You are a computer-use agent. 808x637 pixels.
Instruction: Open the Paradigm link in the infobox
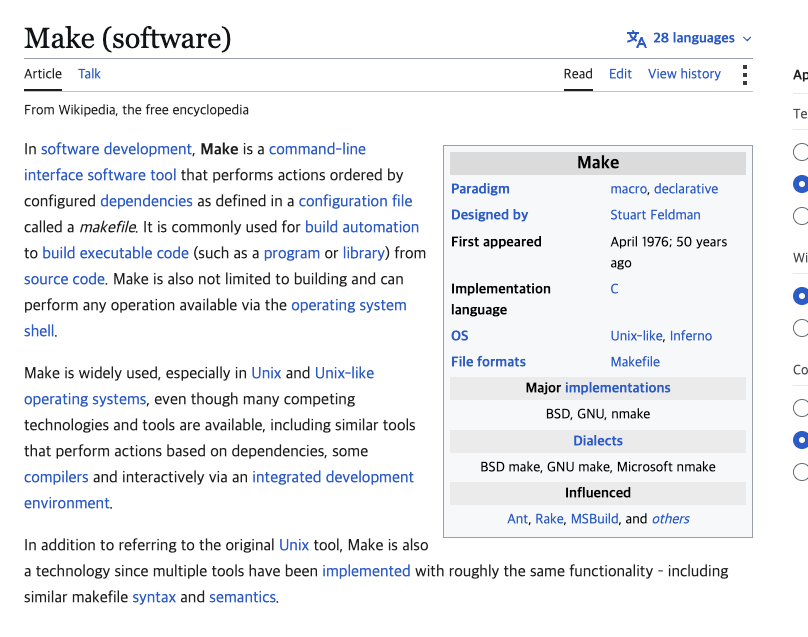tap(480, 189)
